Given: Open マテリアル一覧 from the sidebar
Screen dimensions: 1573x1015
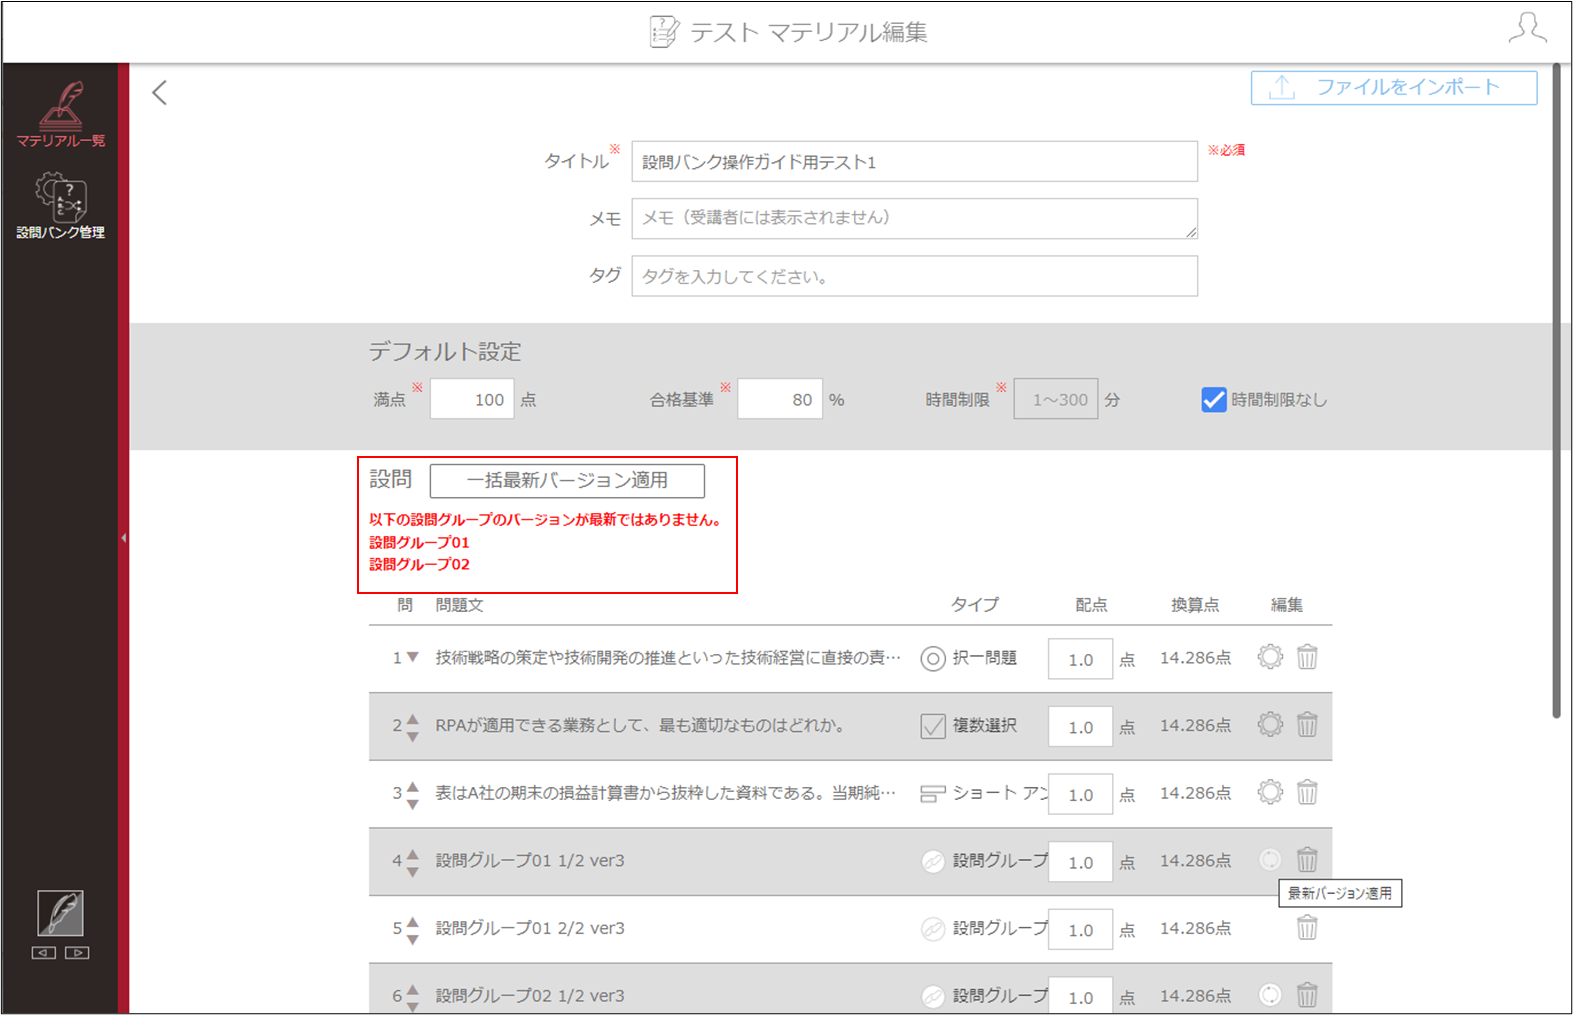Looking at the screenshot, I should [x=60, y=114].
